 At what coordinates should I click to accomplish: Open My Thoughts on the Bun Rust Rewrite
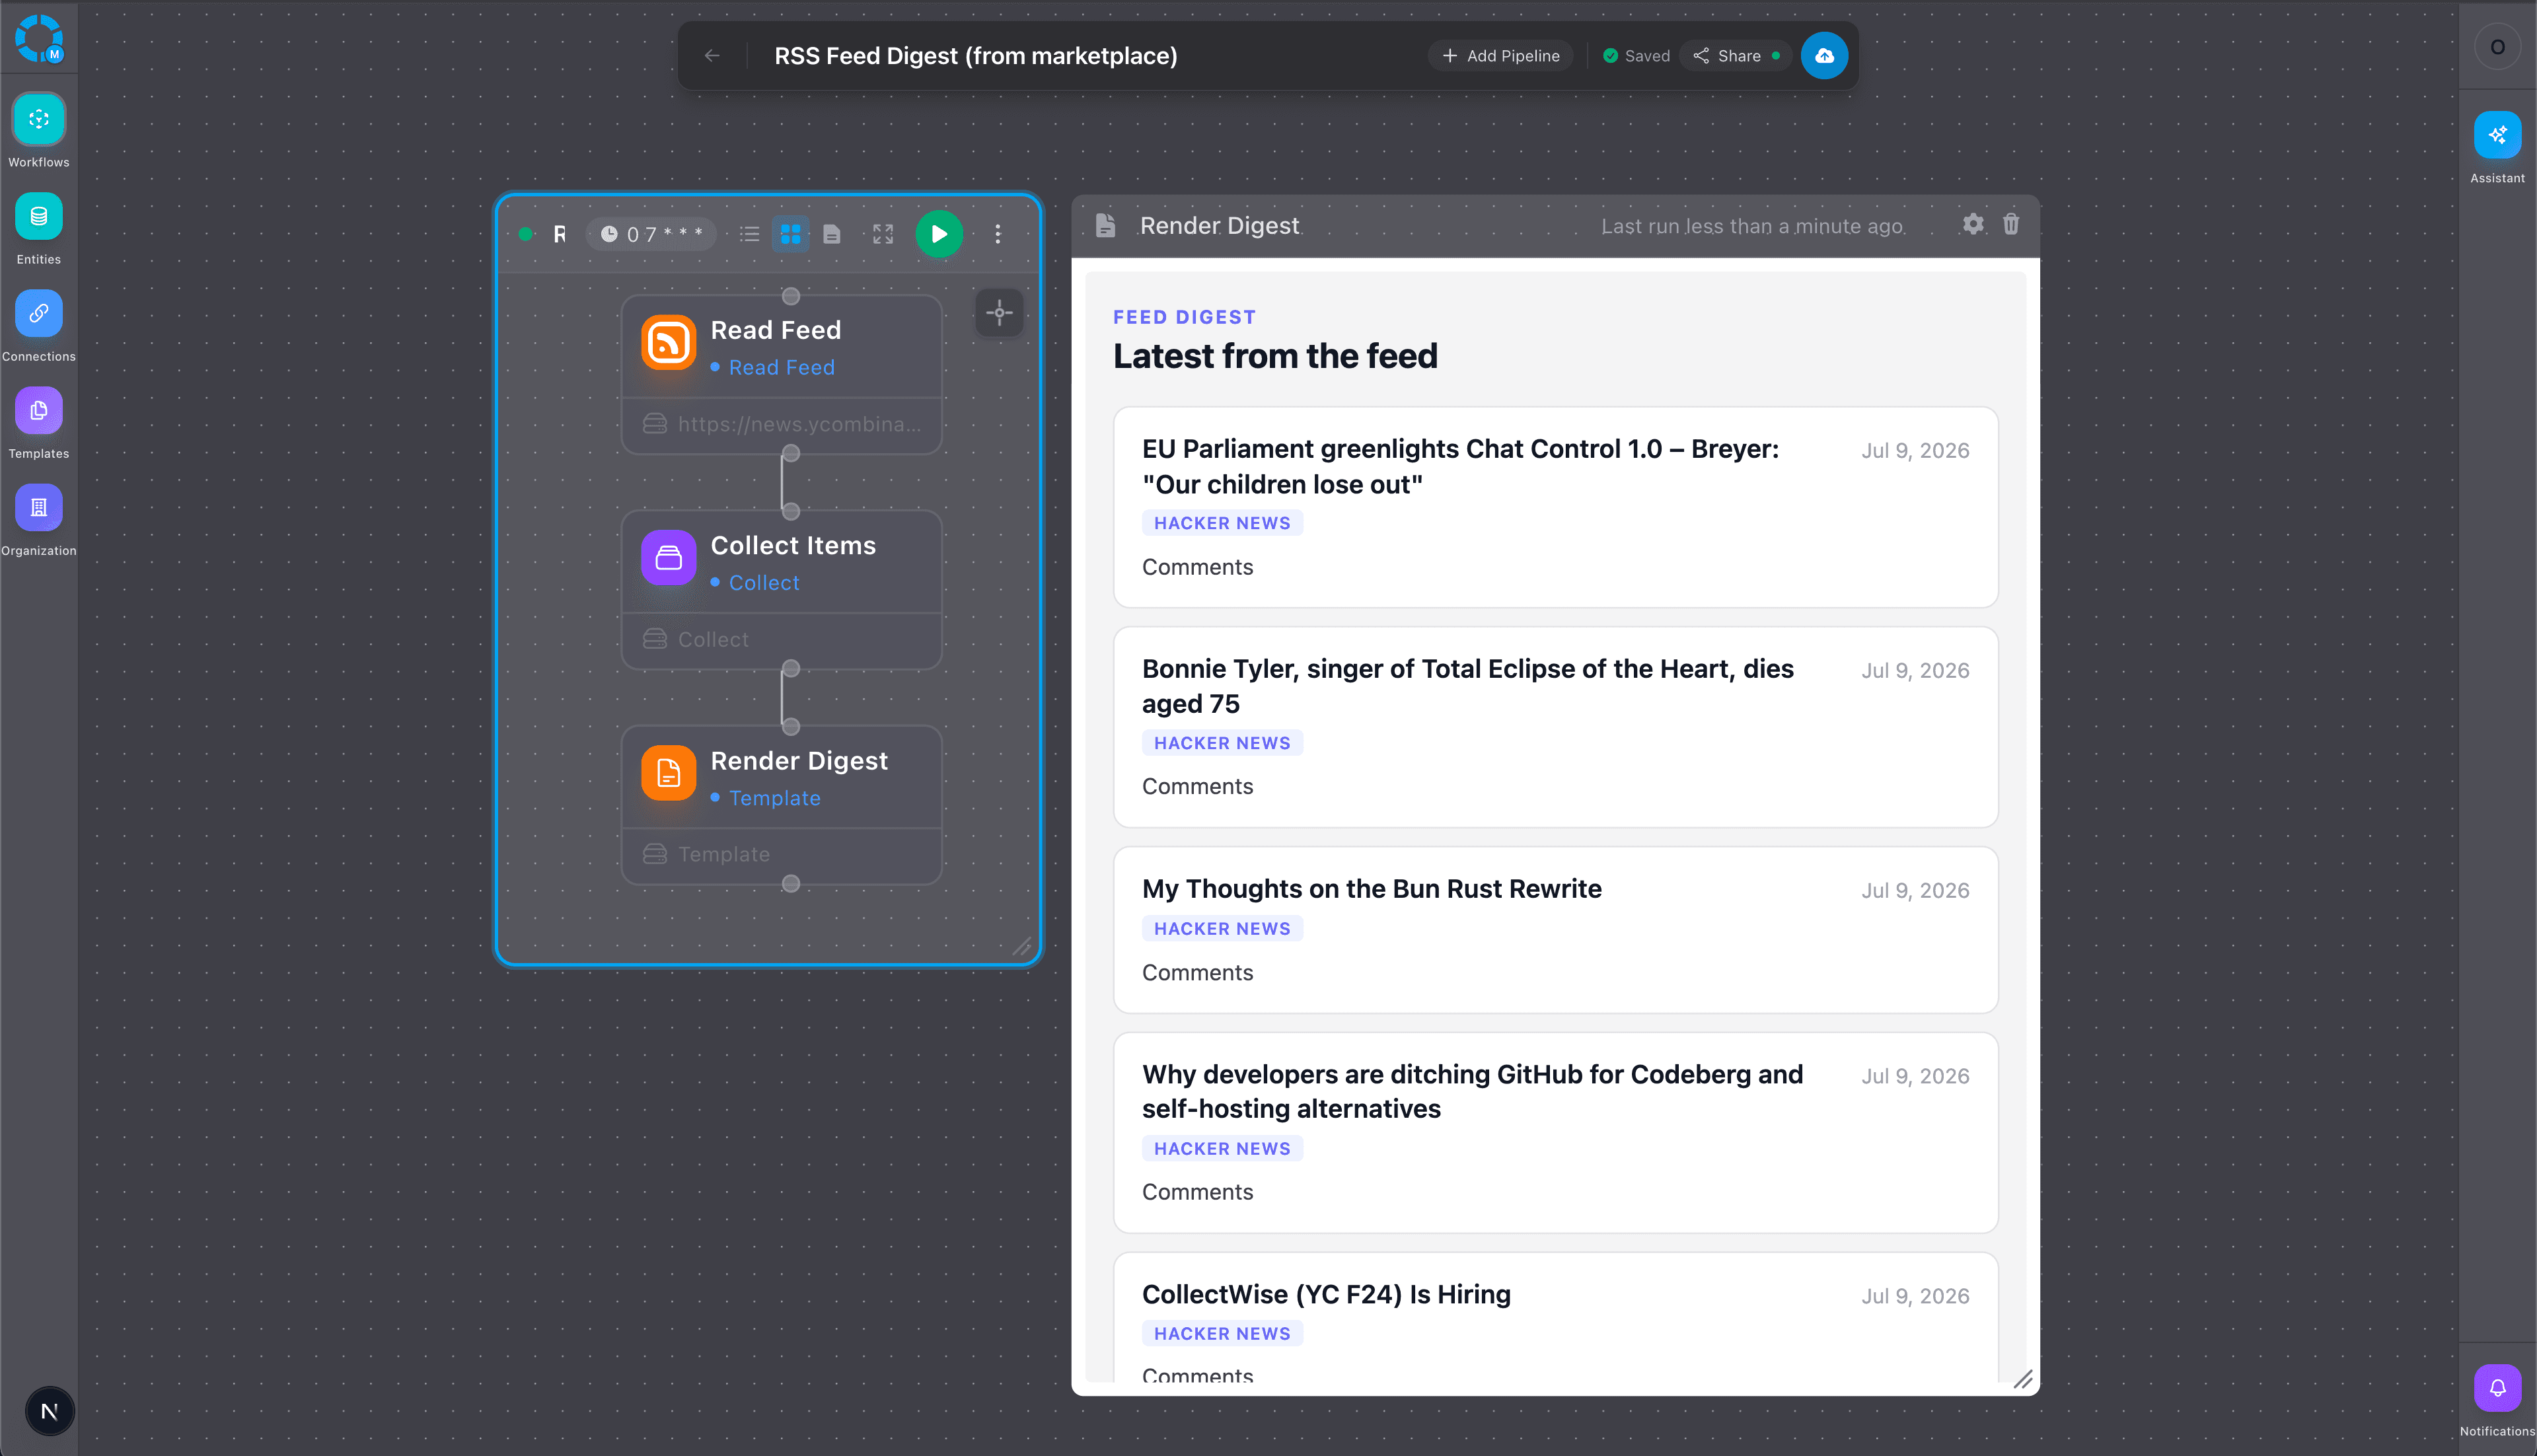[x=1372, y=889]
